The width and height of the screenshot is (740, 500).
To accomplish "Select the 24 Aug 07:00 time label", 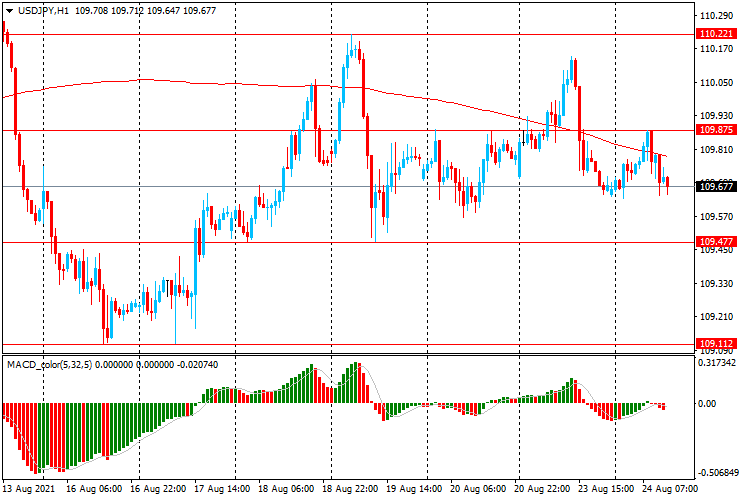I will pos(669,489).
